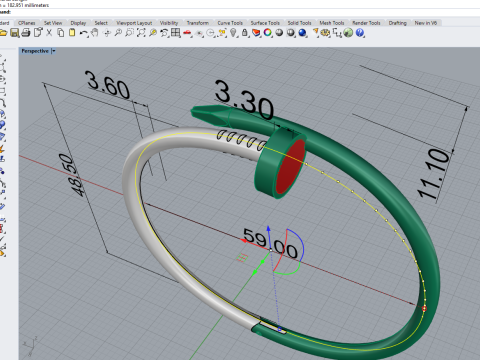Switch to the Mesh Tools tab
The height and width of the screenshot is (360, 480).
coord(332,23)
